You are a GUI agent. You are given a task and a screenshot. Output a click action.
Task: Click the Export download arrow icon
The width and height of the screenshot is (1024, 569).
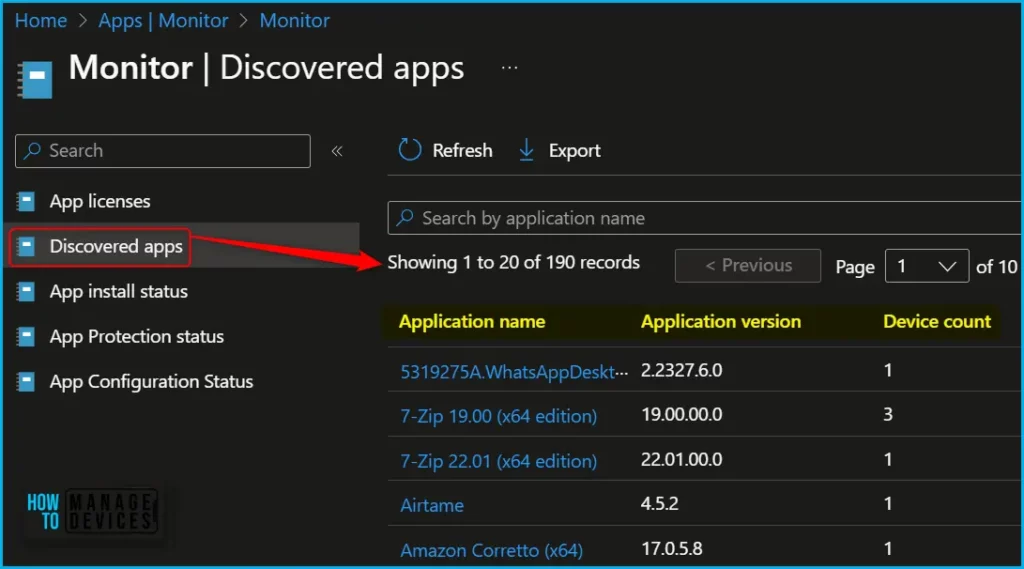pyautogui.click(x=527, y=150)
